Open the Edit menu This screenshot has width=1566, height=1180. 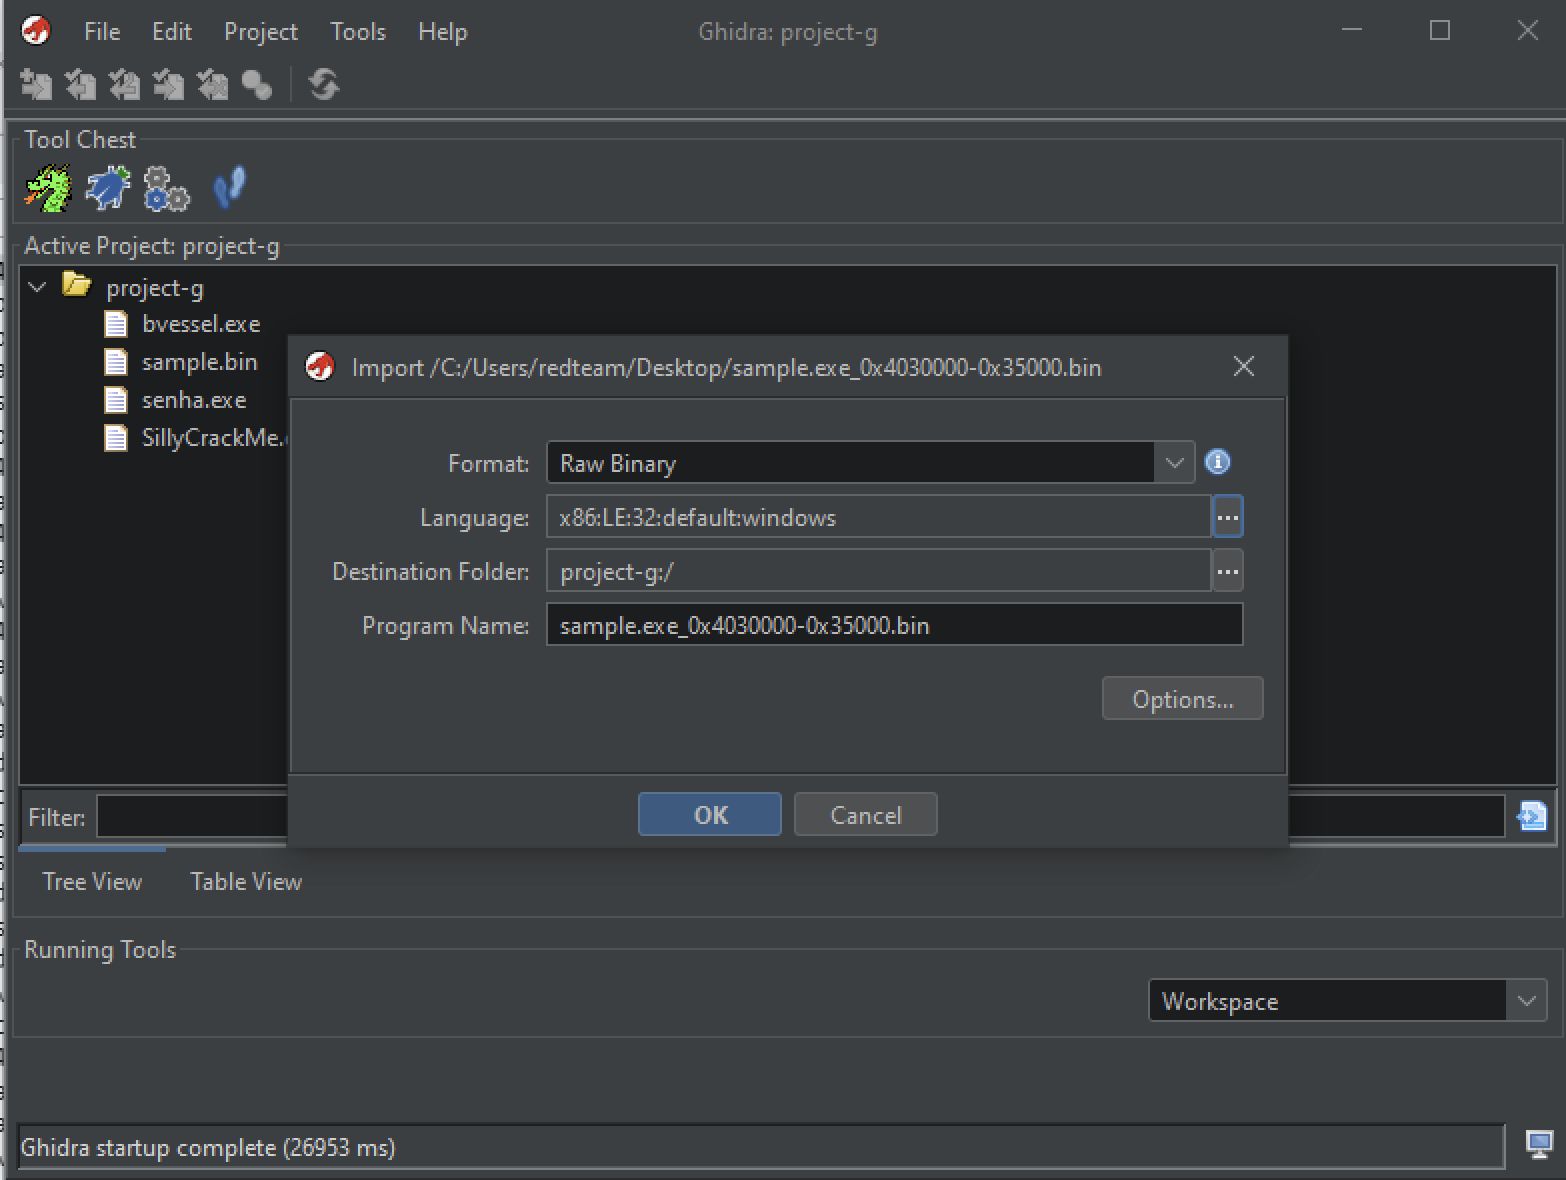pyautogui.click(x=172, y=32)
